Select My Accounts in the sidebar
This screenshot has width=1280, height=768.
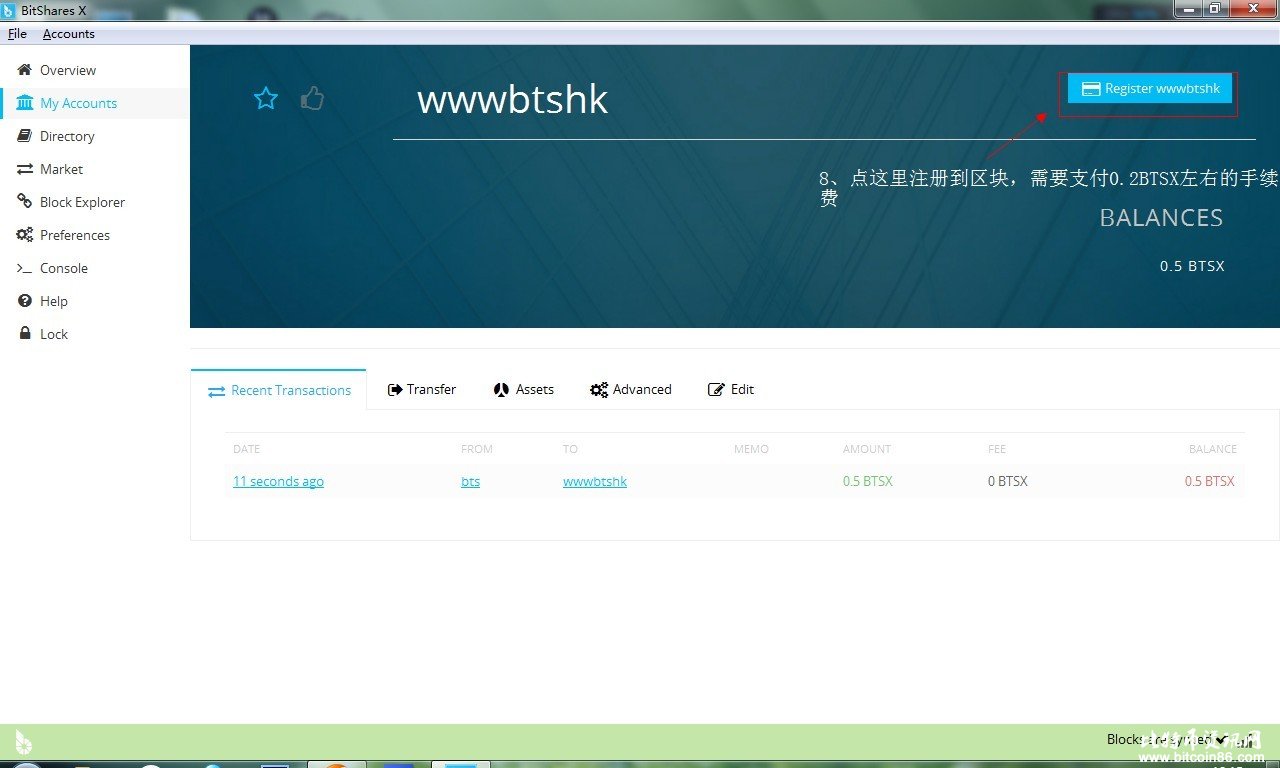coord(78,103)
